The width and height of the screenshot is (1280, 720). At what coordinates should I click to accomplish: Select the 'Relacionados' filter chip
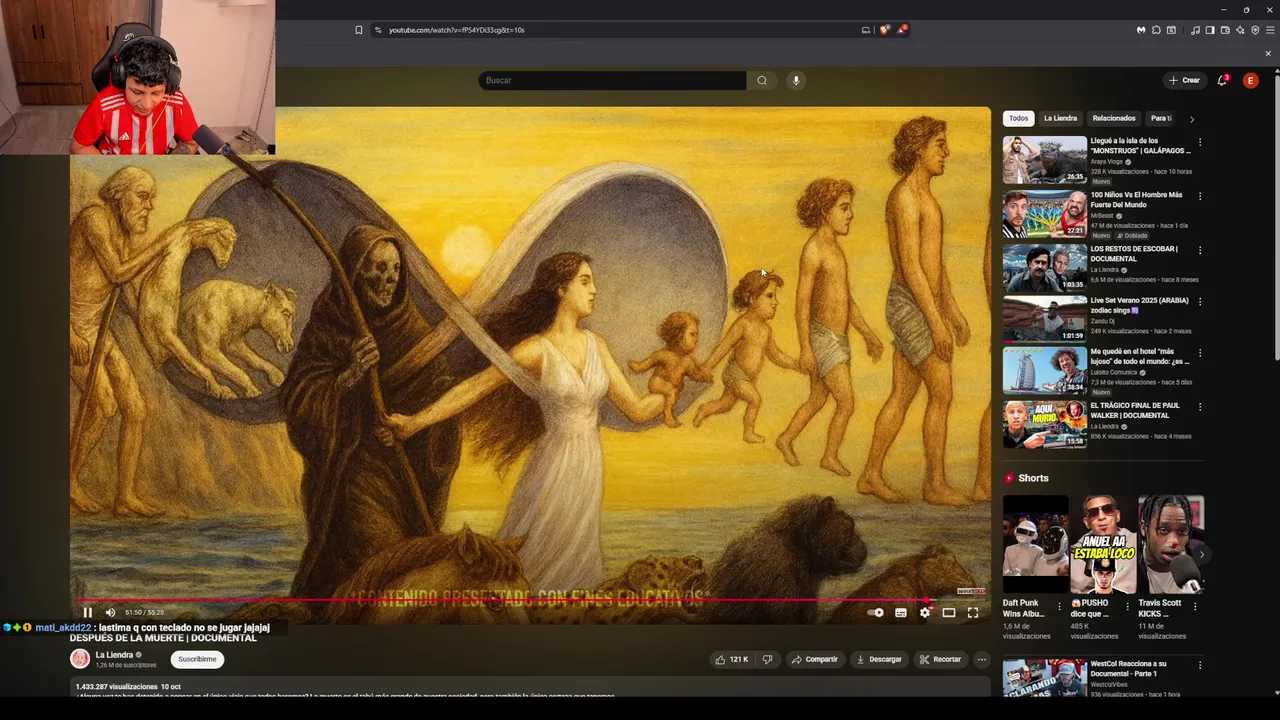1114,118
